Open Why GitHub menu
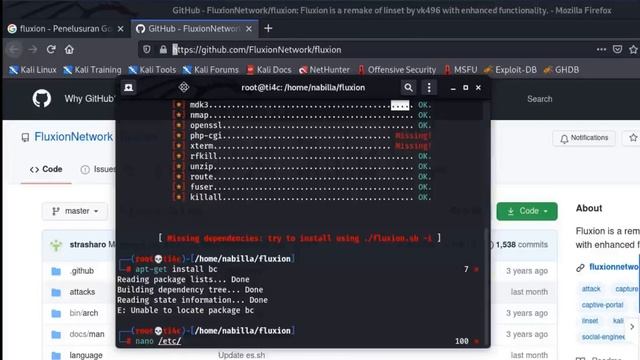The width and height of the screenshot is (640, 360). pyautogui.click(x=89, y=99)
